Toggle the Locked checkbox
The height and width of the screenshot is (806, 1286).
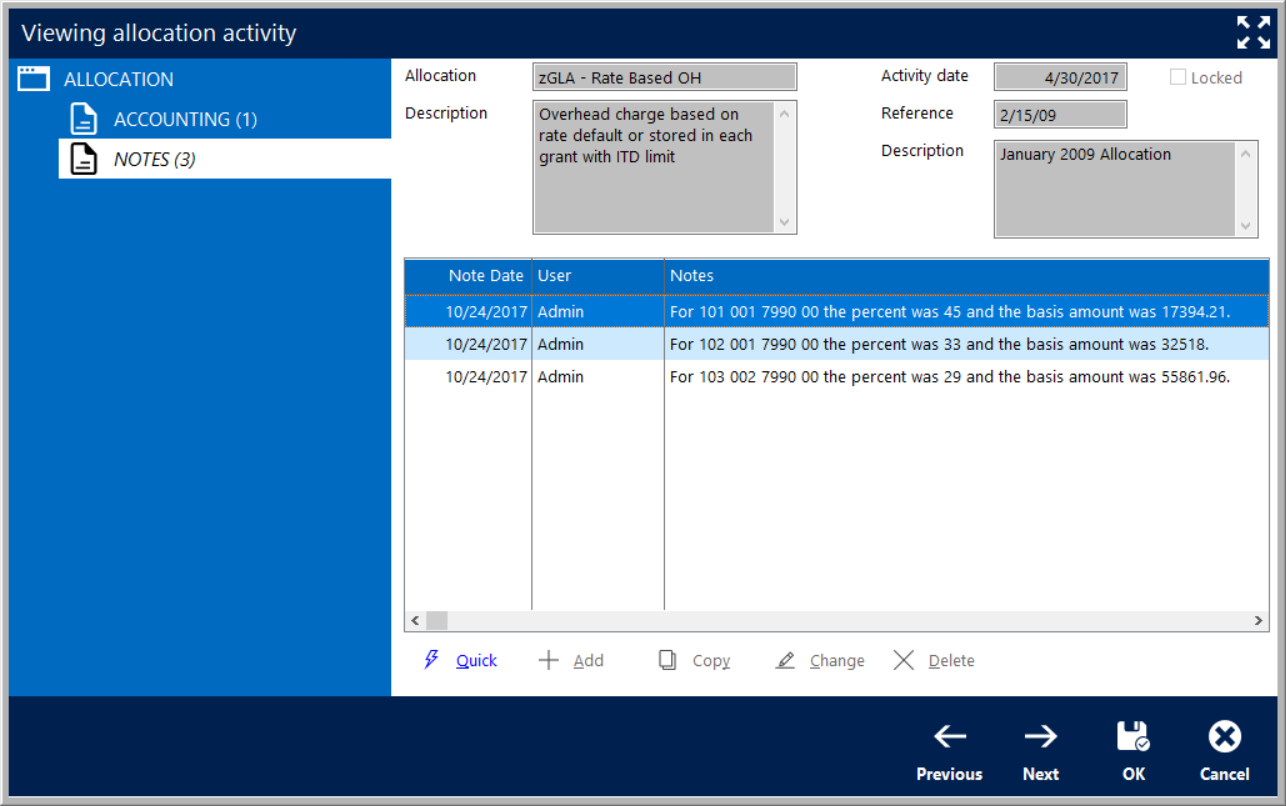1178,77
